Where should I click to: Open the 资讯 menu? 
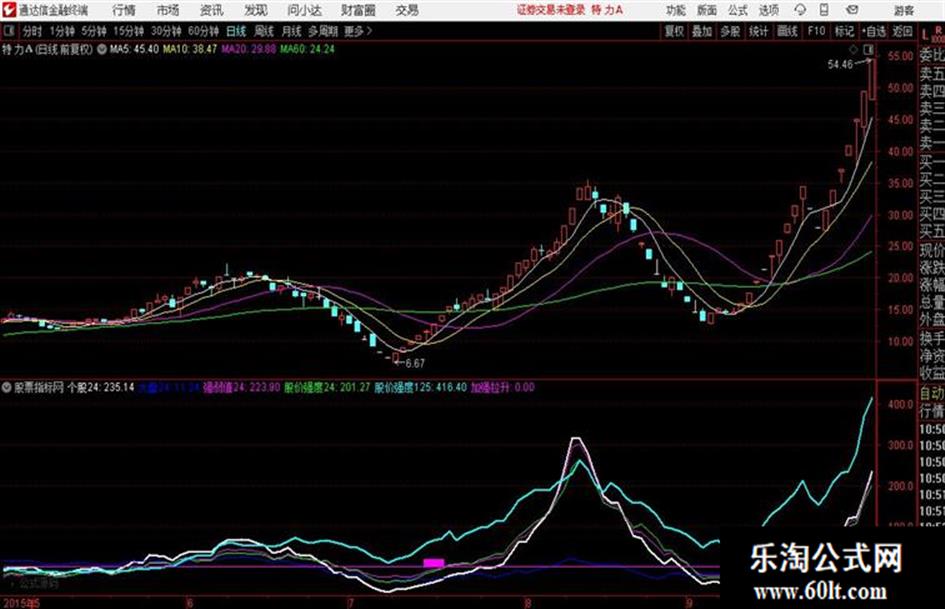coord(212,10)
